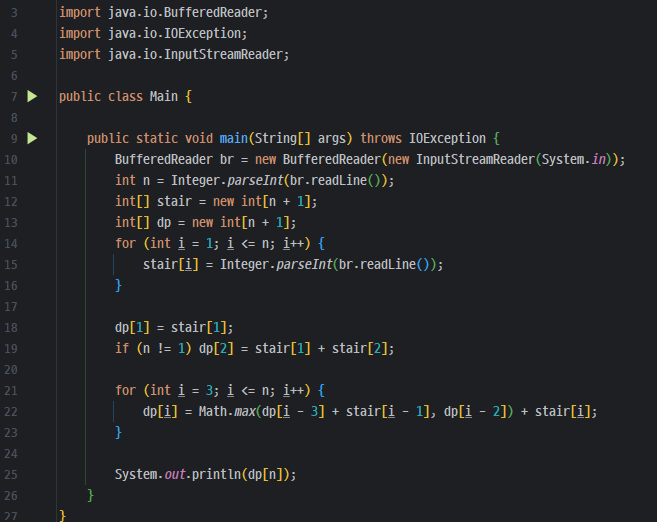The height and width of the screenshot is (522, 657).
Task: Click 'System.out.println(dp[n]);' statement
Action: 205,474
